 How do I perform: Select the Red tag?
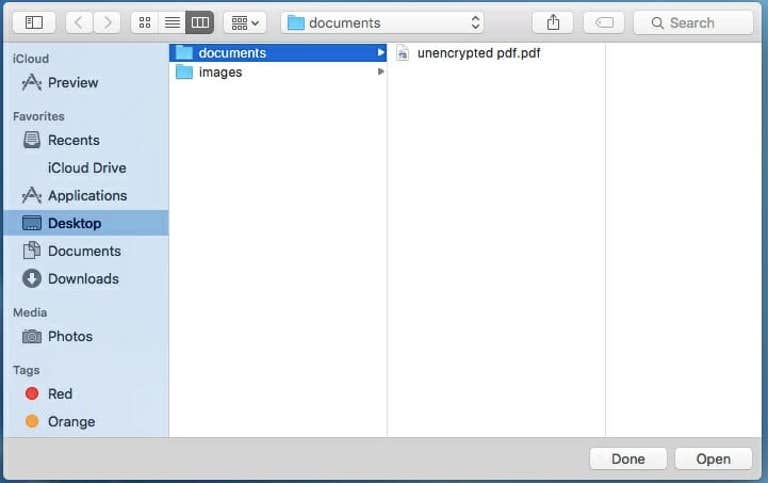86,393
